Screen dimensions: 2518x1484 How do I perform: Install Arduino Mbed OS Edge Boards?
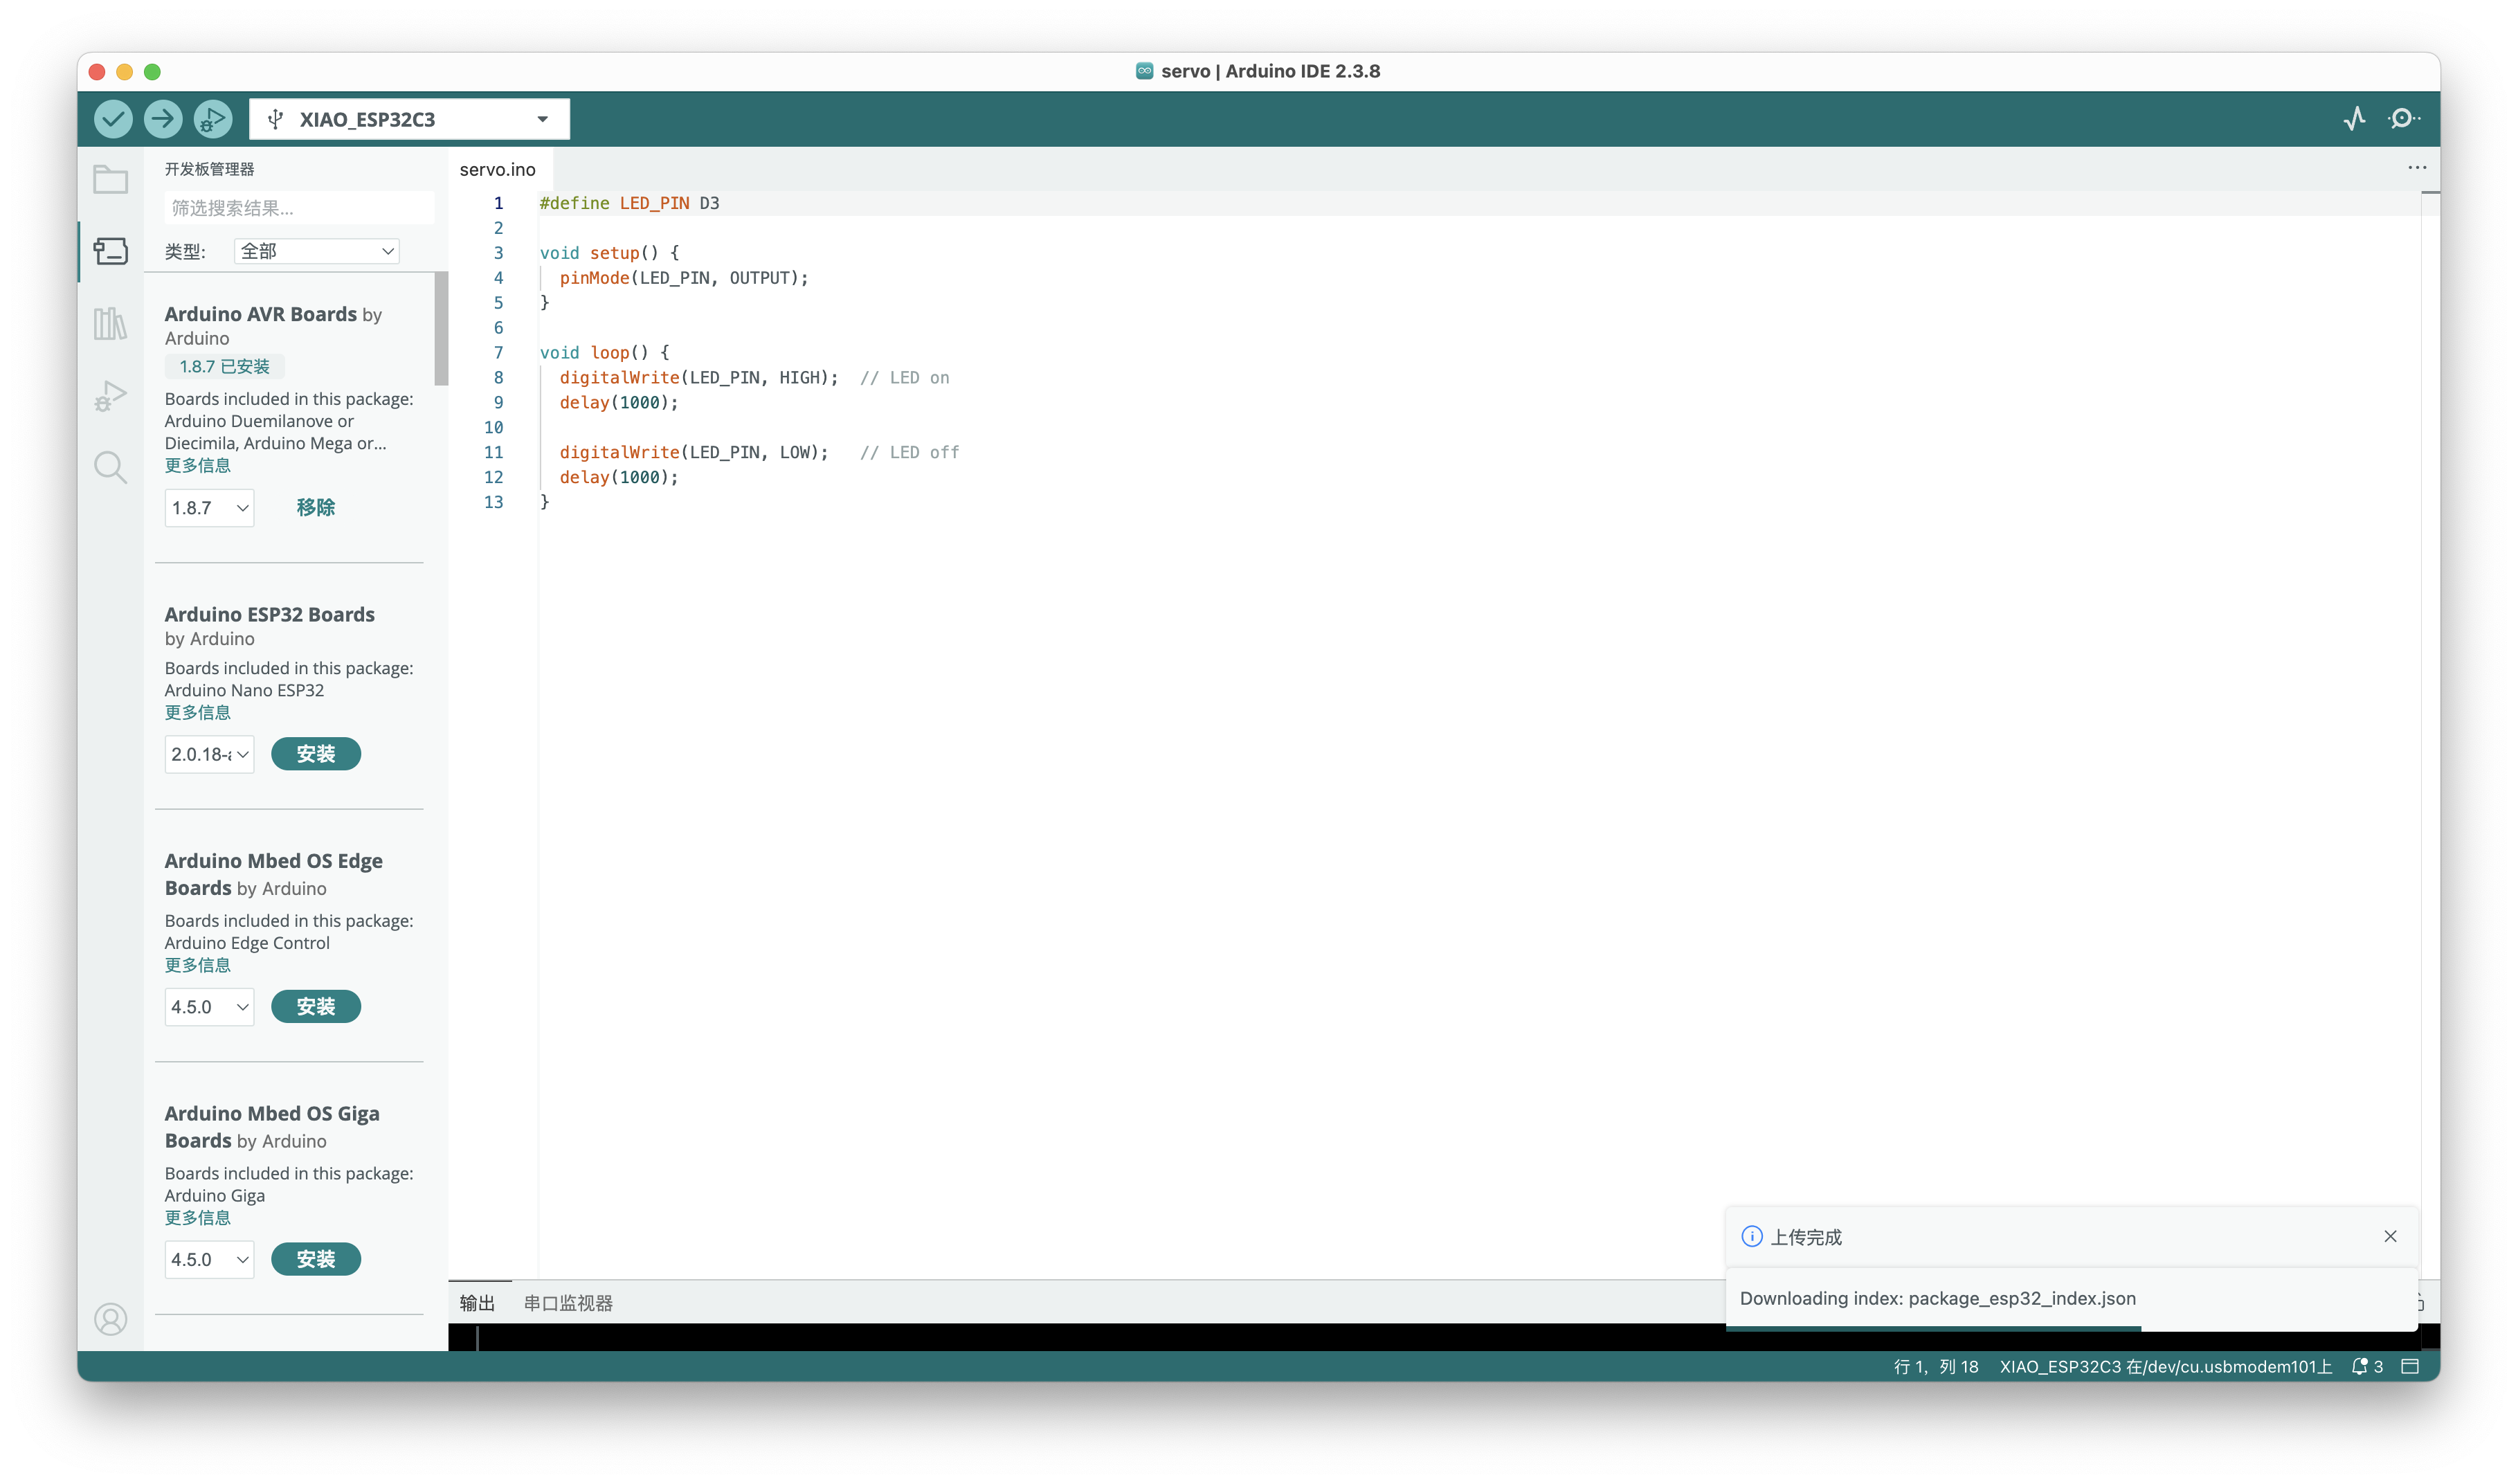coord(316,1007)
